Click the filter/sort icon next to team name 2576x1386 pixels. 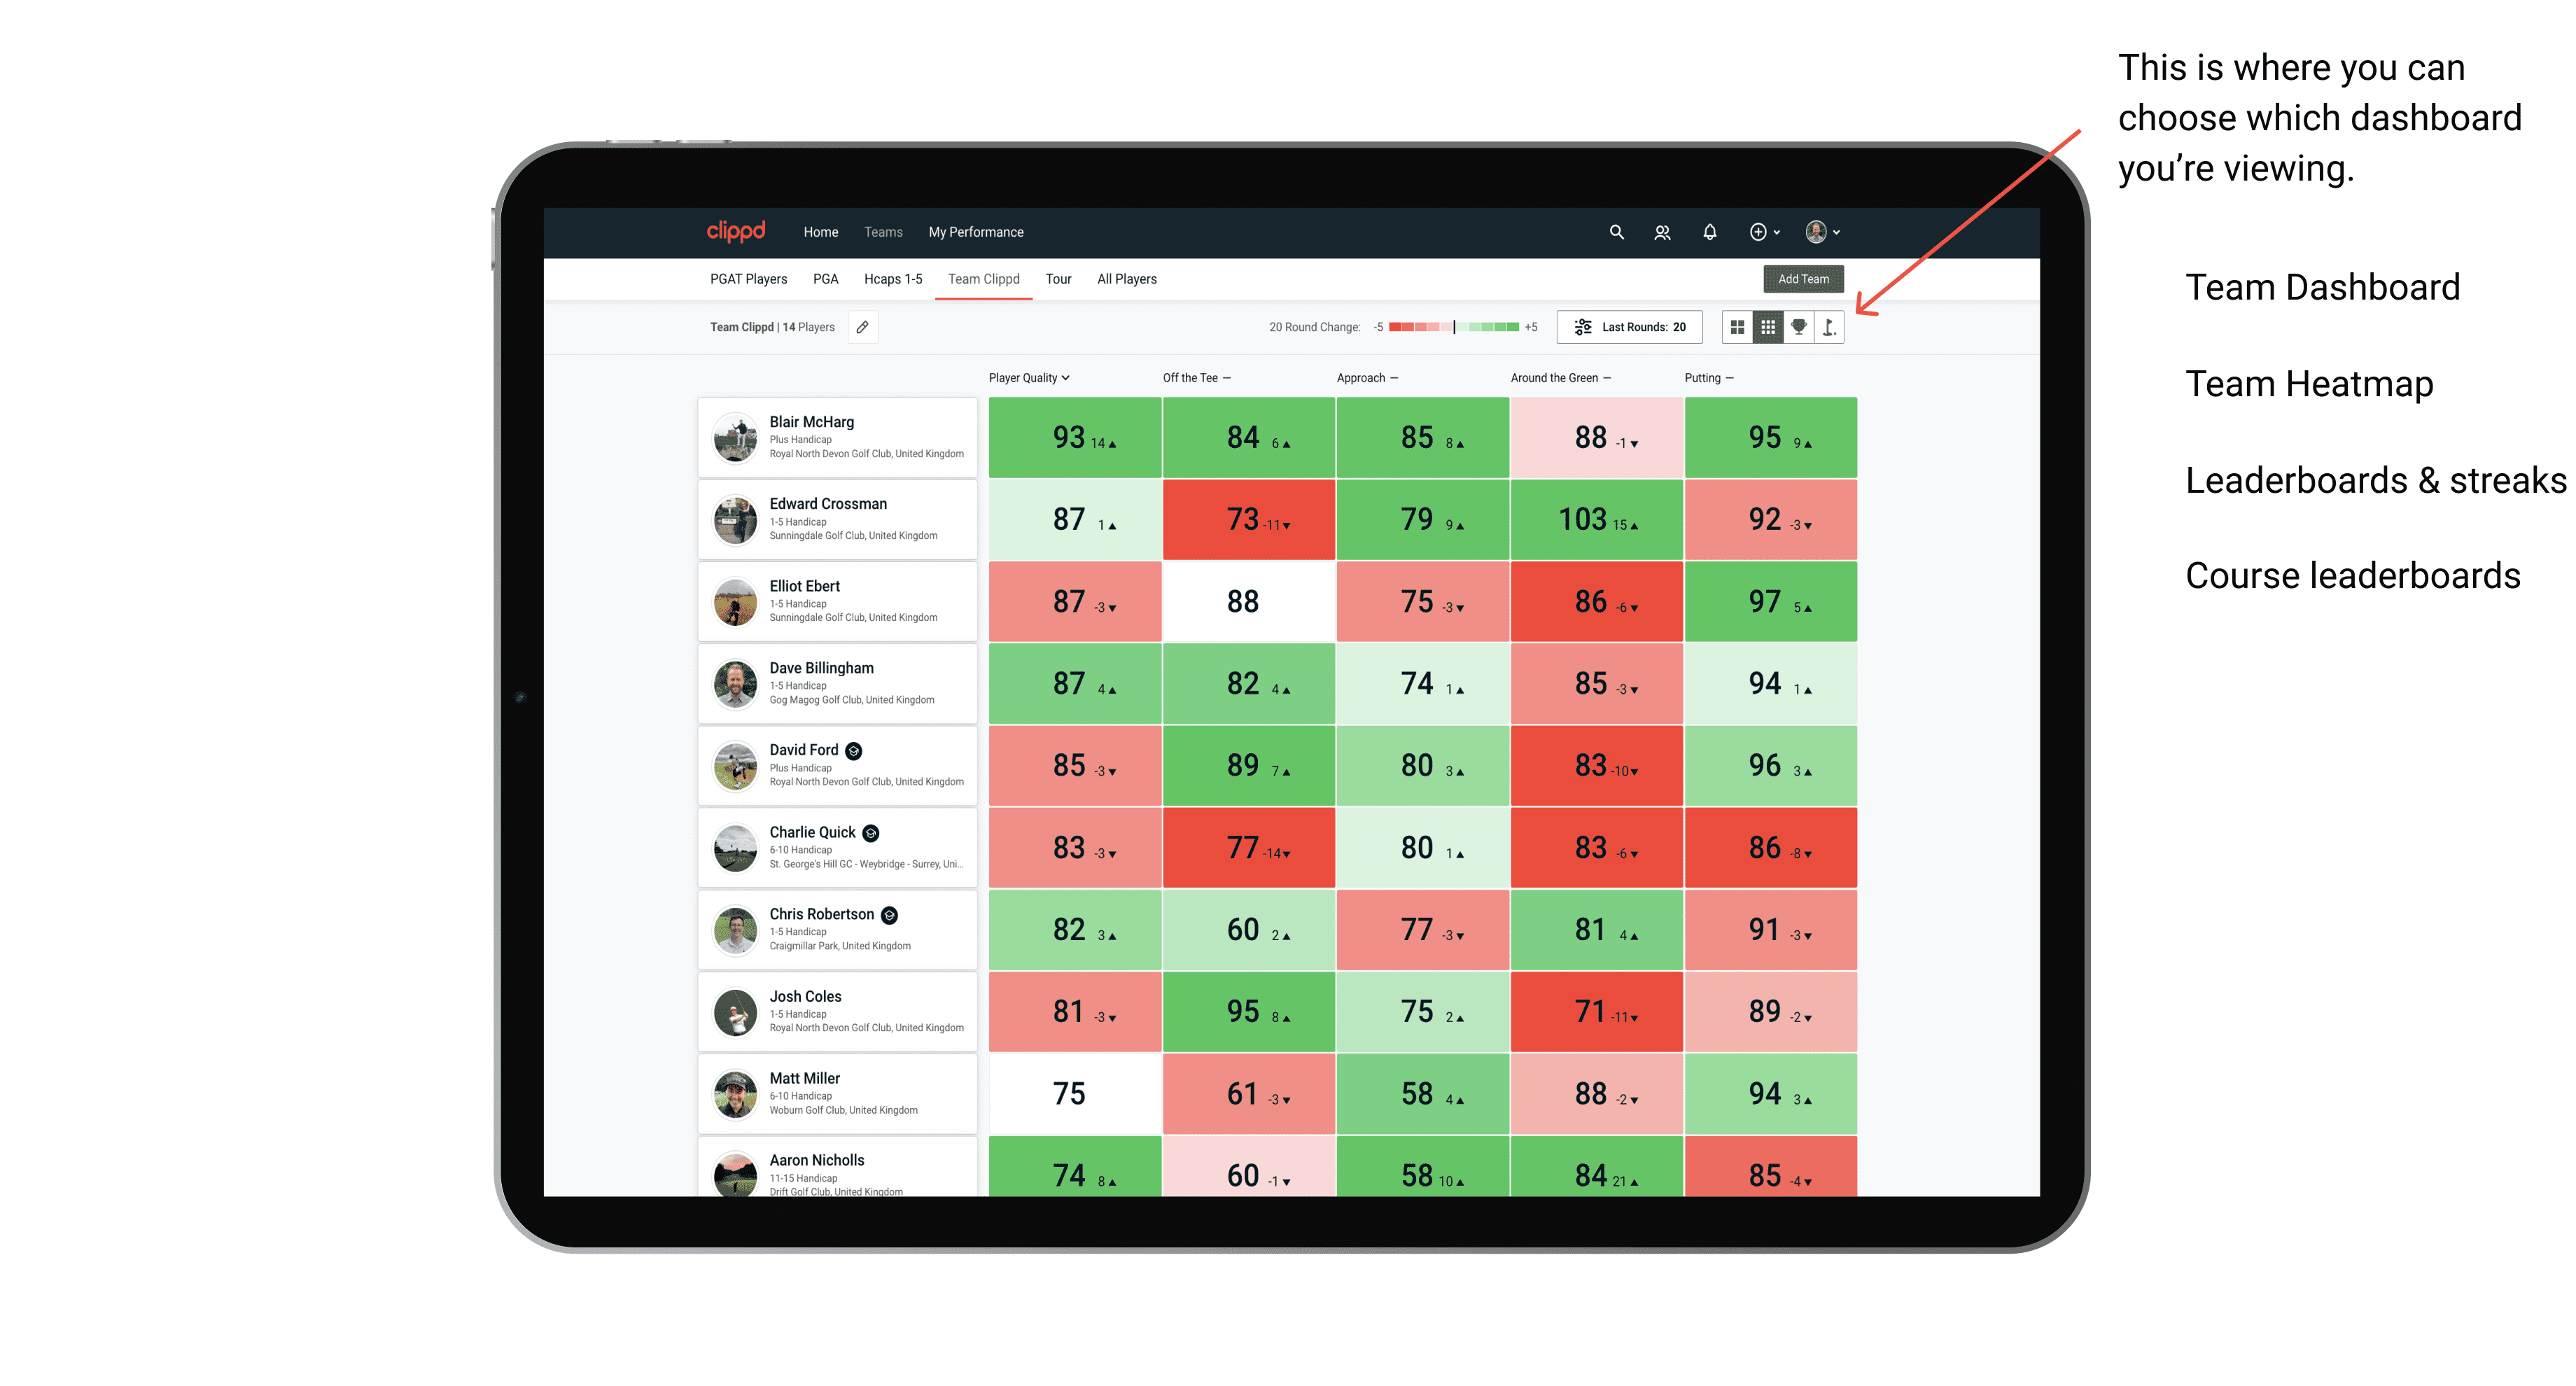pos(871,331)
